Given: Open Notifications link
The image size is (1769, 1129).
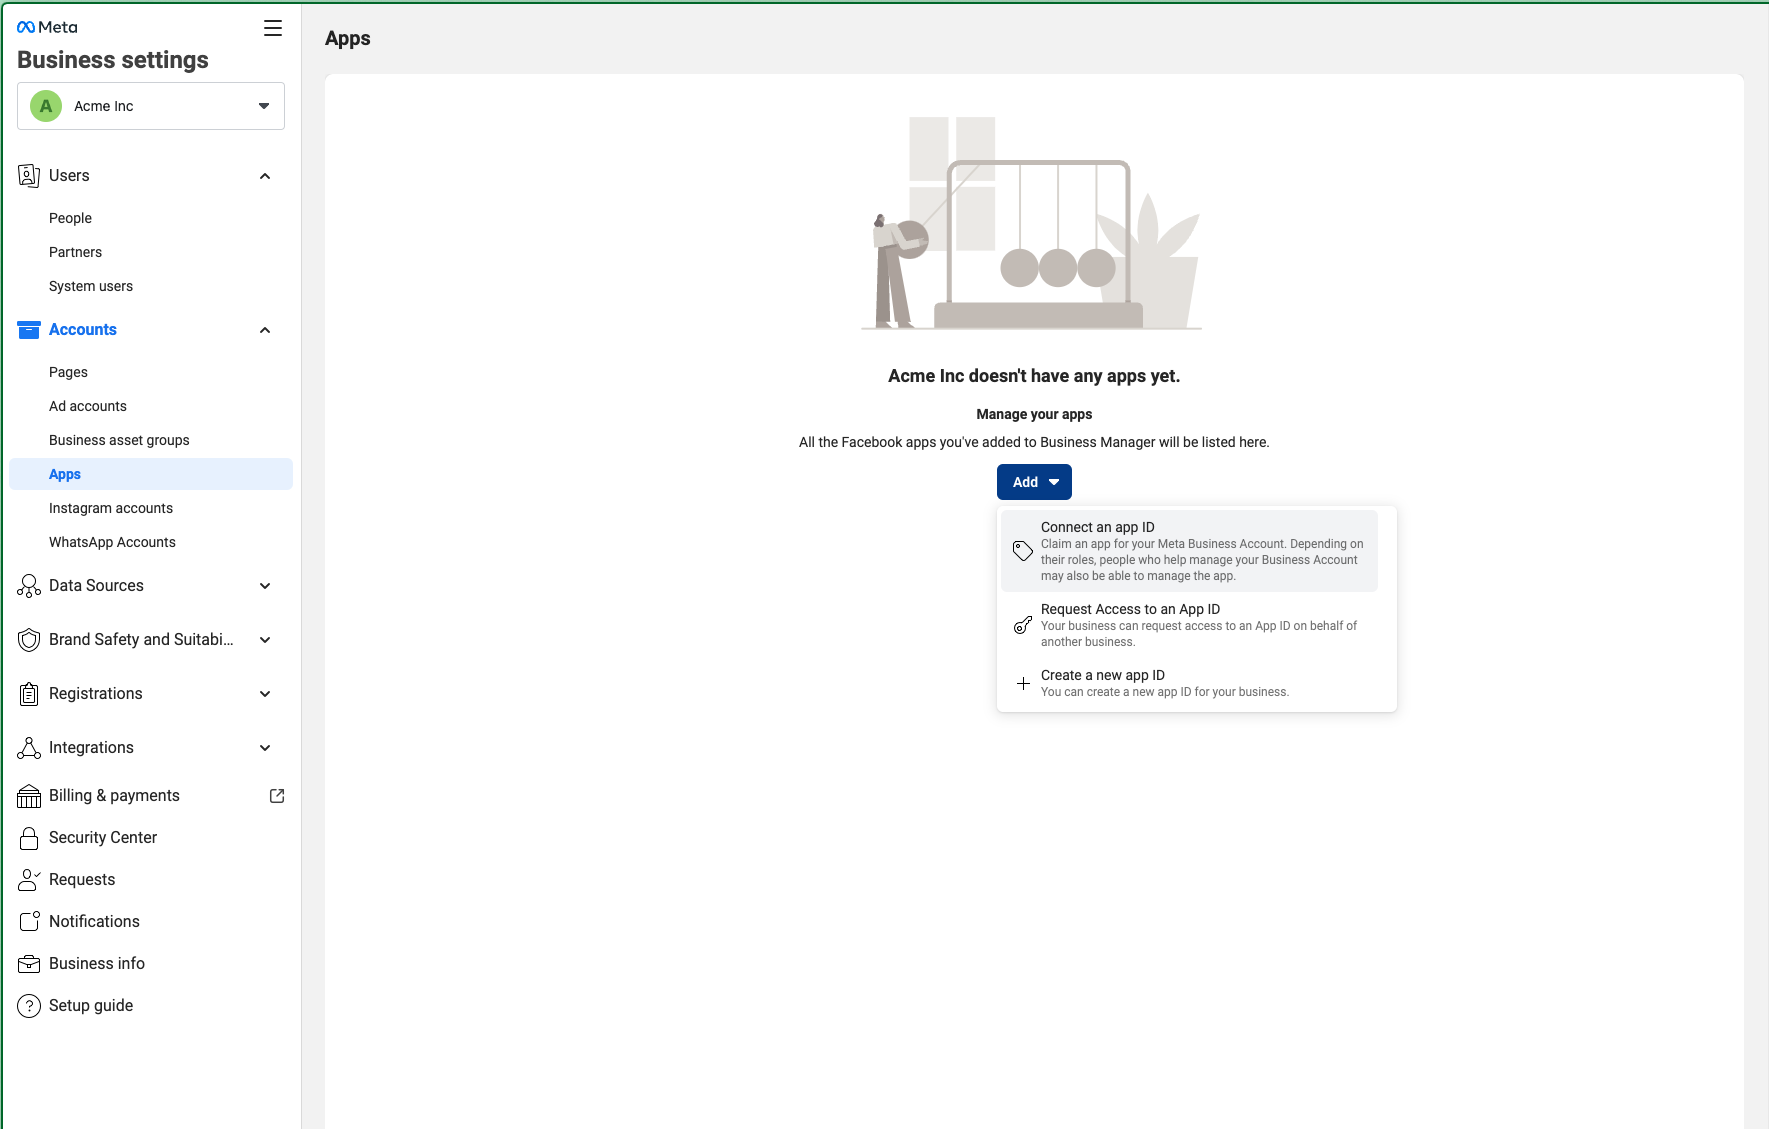Looking at the screenshot, I should pos(94,922).
